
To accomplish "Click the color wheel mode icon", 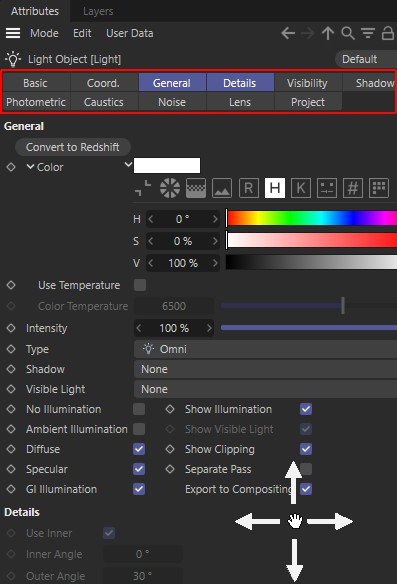I will pos(170,188).
